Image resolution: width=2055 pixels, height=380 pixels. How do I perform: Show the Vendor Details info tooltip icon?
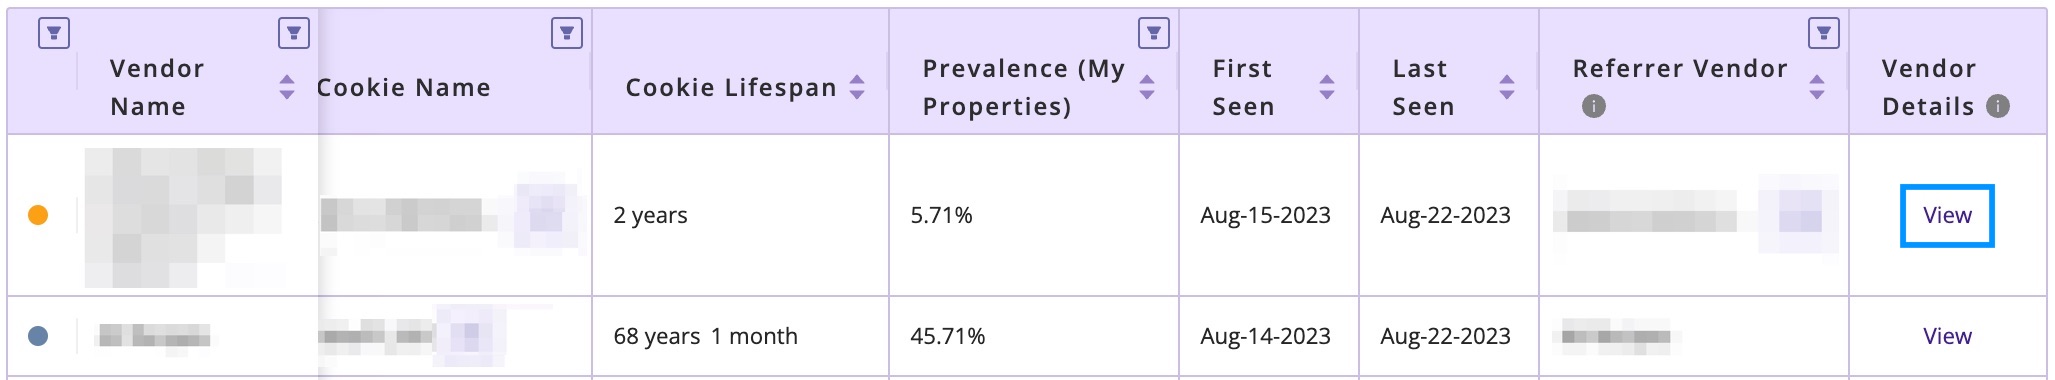pyautogui.click(x=1998, y=106)
